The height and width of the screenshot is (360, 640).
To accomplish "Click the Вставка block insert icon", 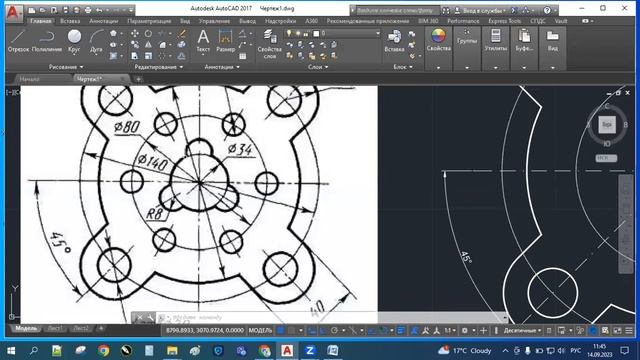I will tap(394, 41).
